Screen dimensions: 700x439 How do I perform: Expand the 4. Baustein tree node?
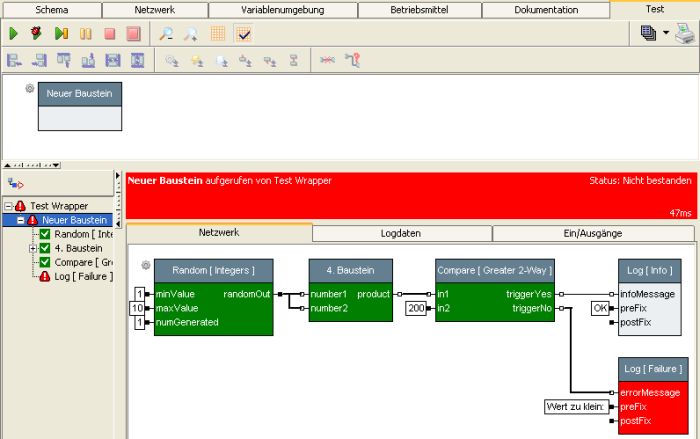click(33, 248)
